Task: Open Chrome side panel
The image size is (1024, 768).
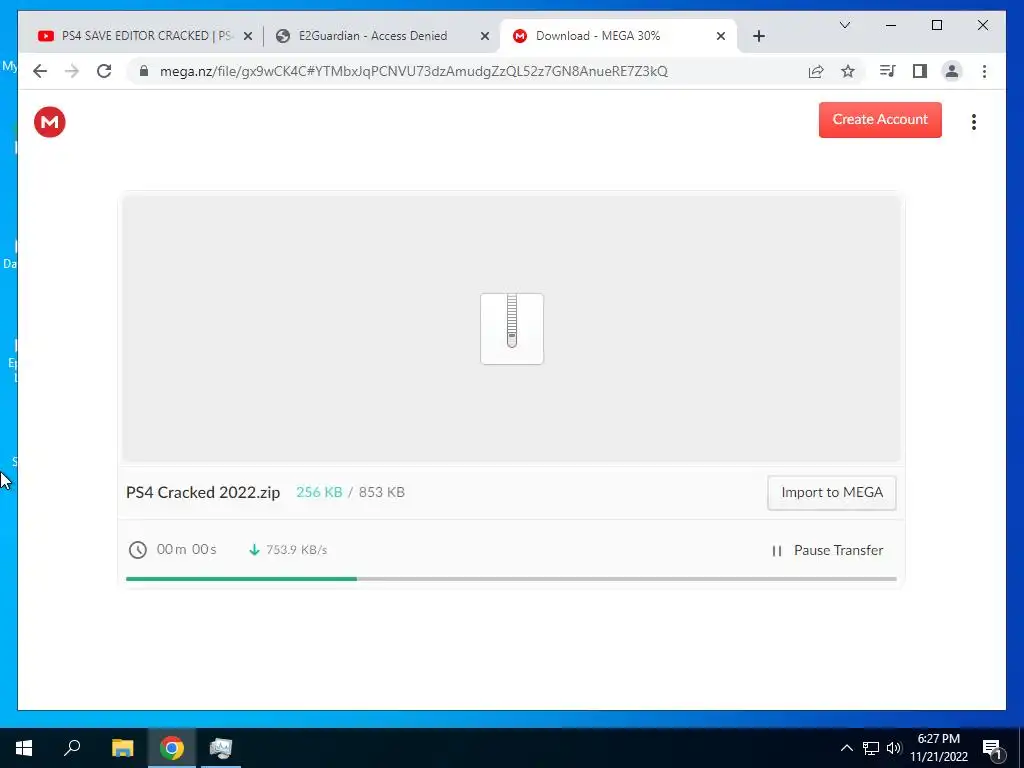Action: pyautogui.click(x=920, y=71)
